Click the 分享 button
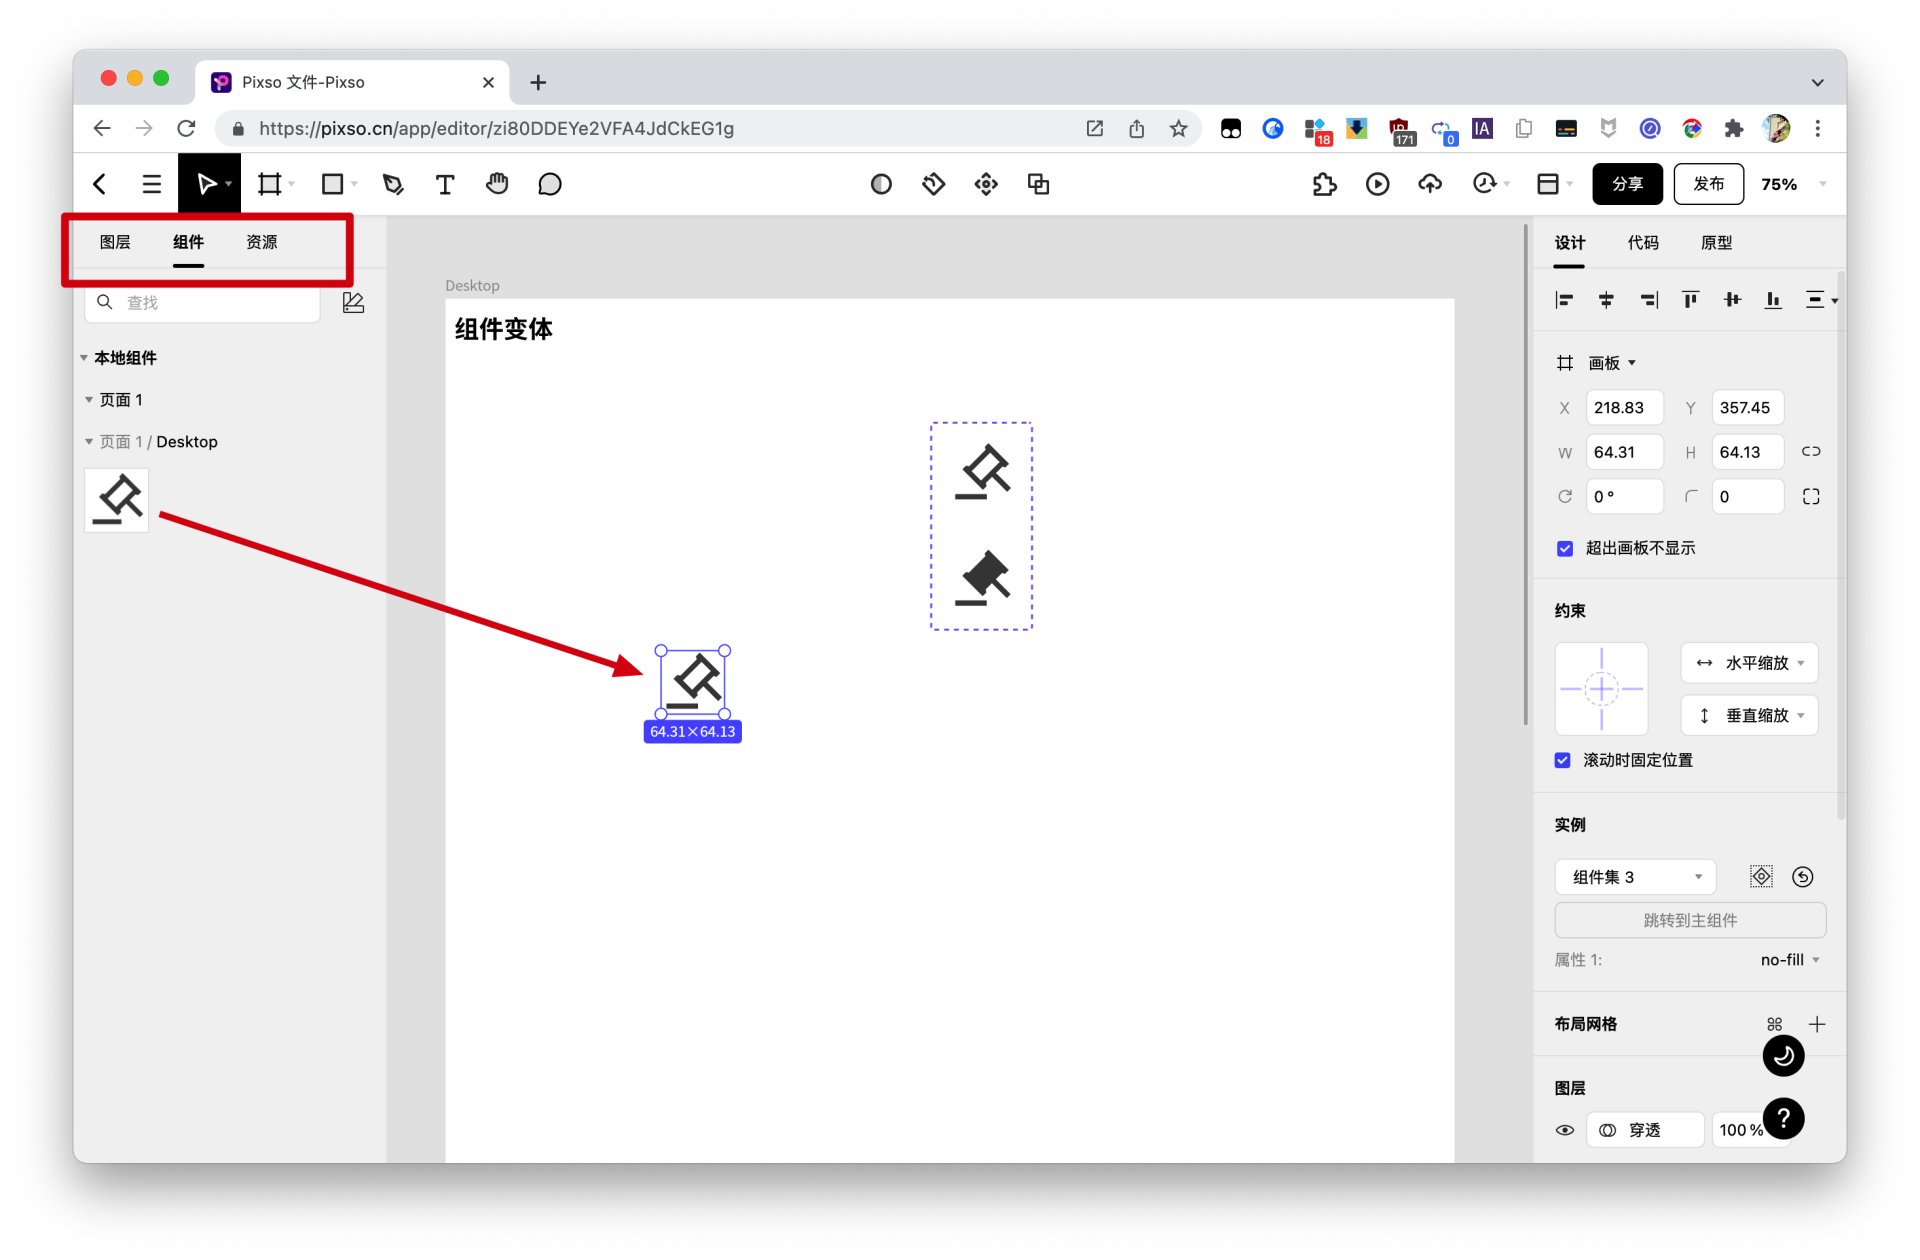The image size is (1920, 1260). point(1627,184)
